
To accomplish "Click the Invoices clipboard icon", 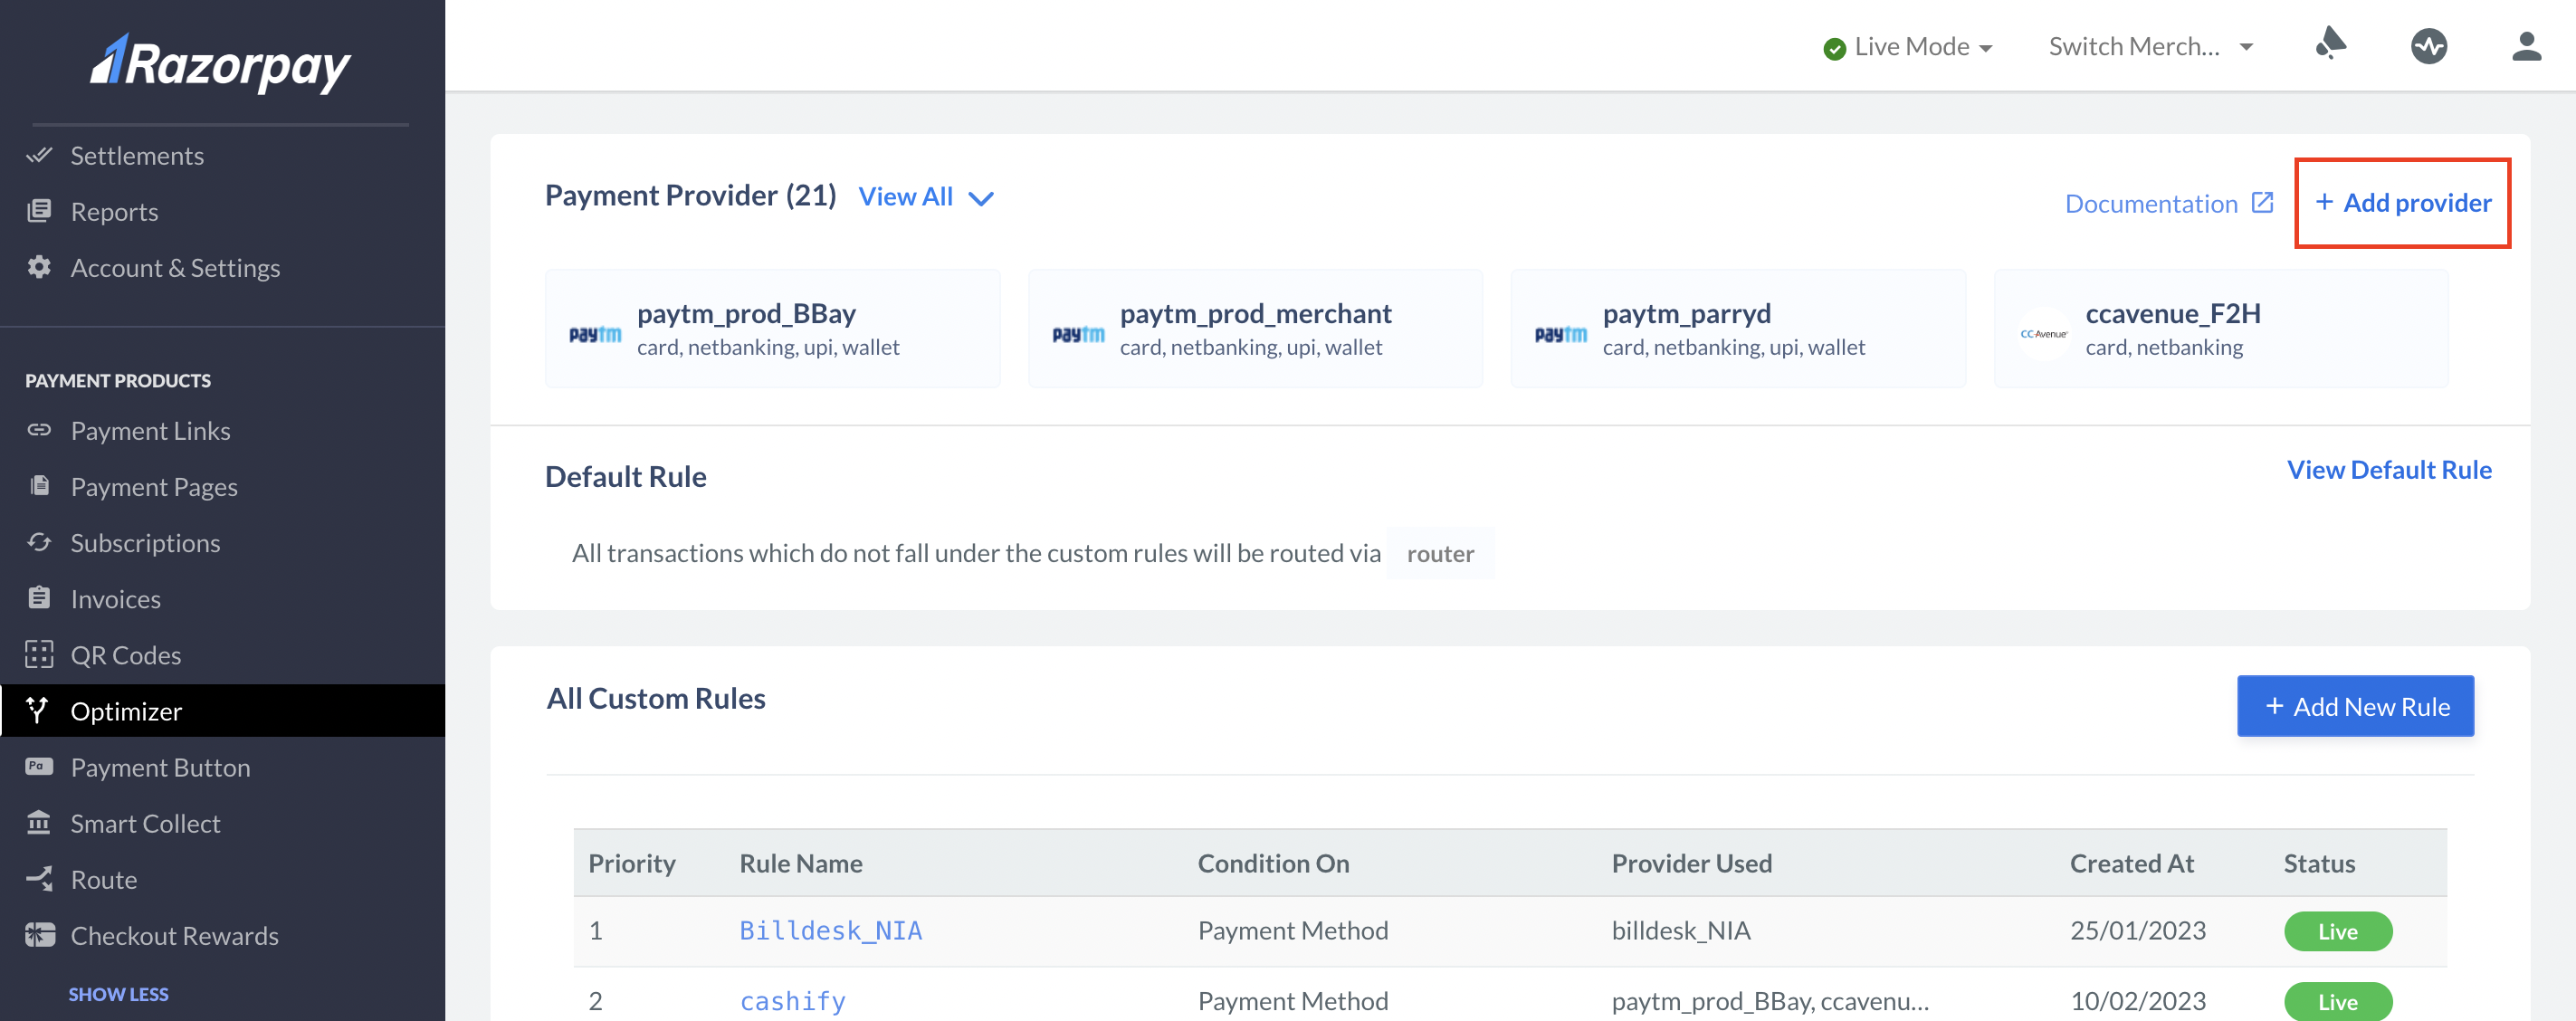I will (39, 598).
